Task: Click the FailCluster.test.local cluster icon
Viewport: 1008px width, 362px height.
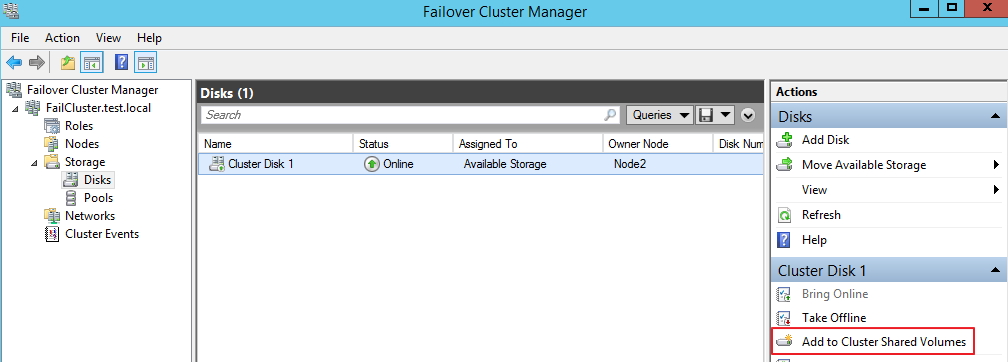Action: [33, 108]
